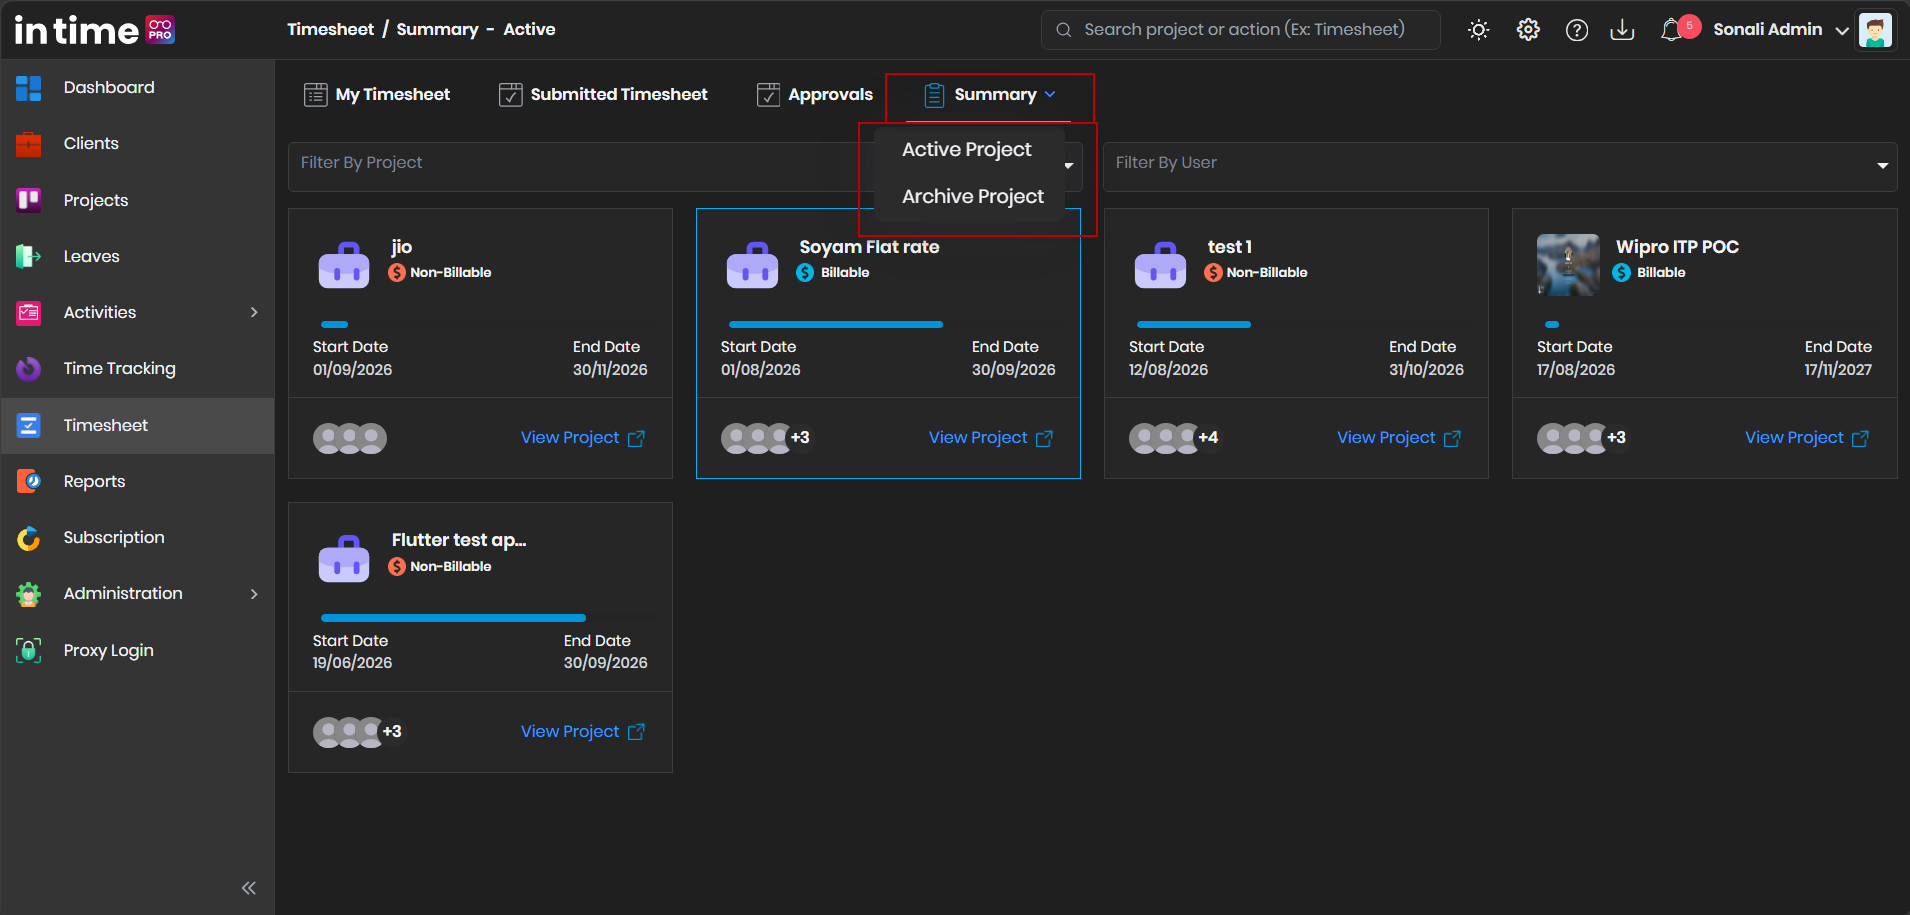
Task: Click View Project on Flutter test app
Action: [x=582, y=732]
